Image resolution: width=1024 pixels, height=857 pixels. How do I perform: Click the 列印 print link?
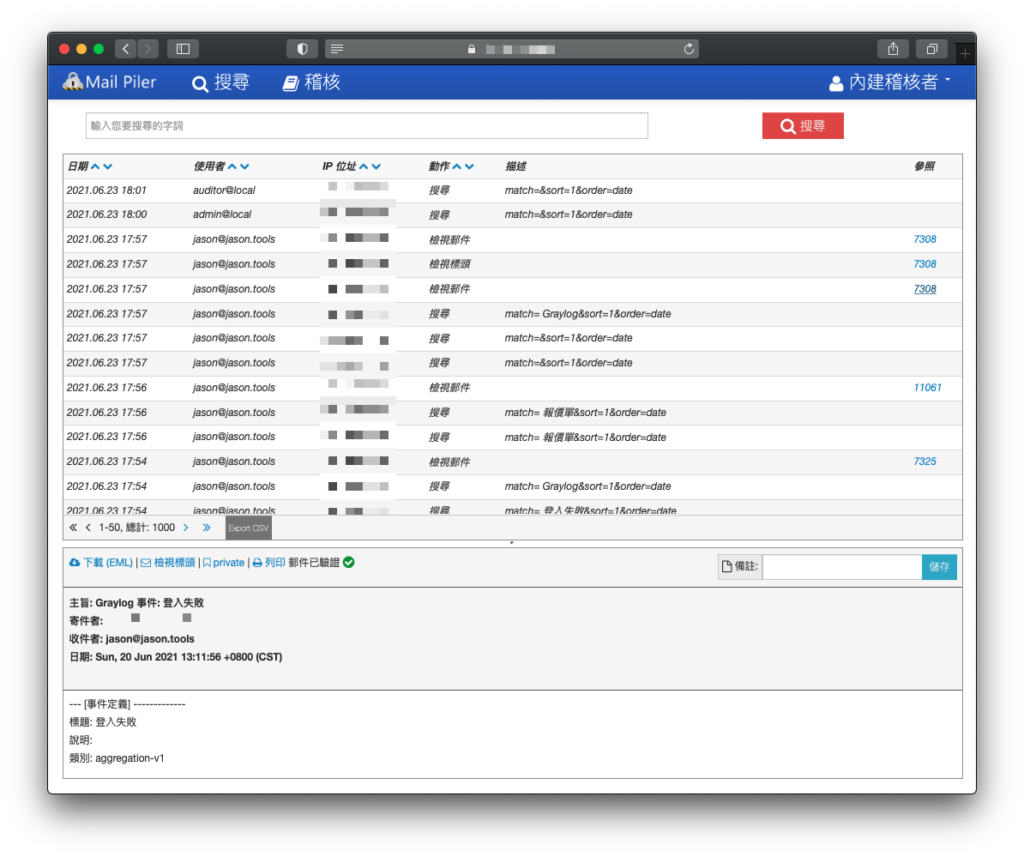pos(269,562)
